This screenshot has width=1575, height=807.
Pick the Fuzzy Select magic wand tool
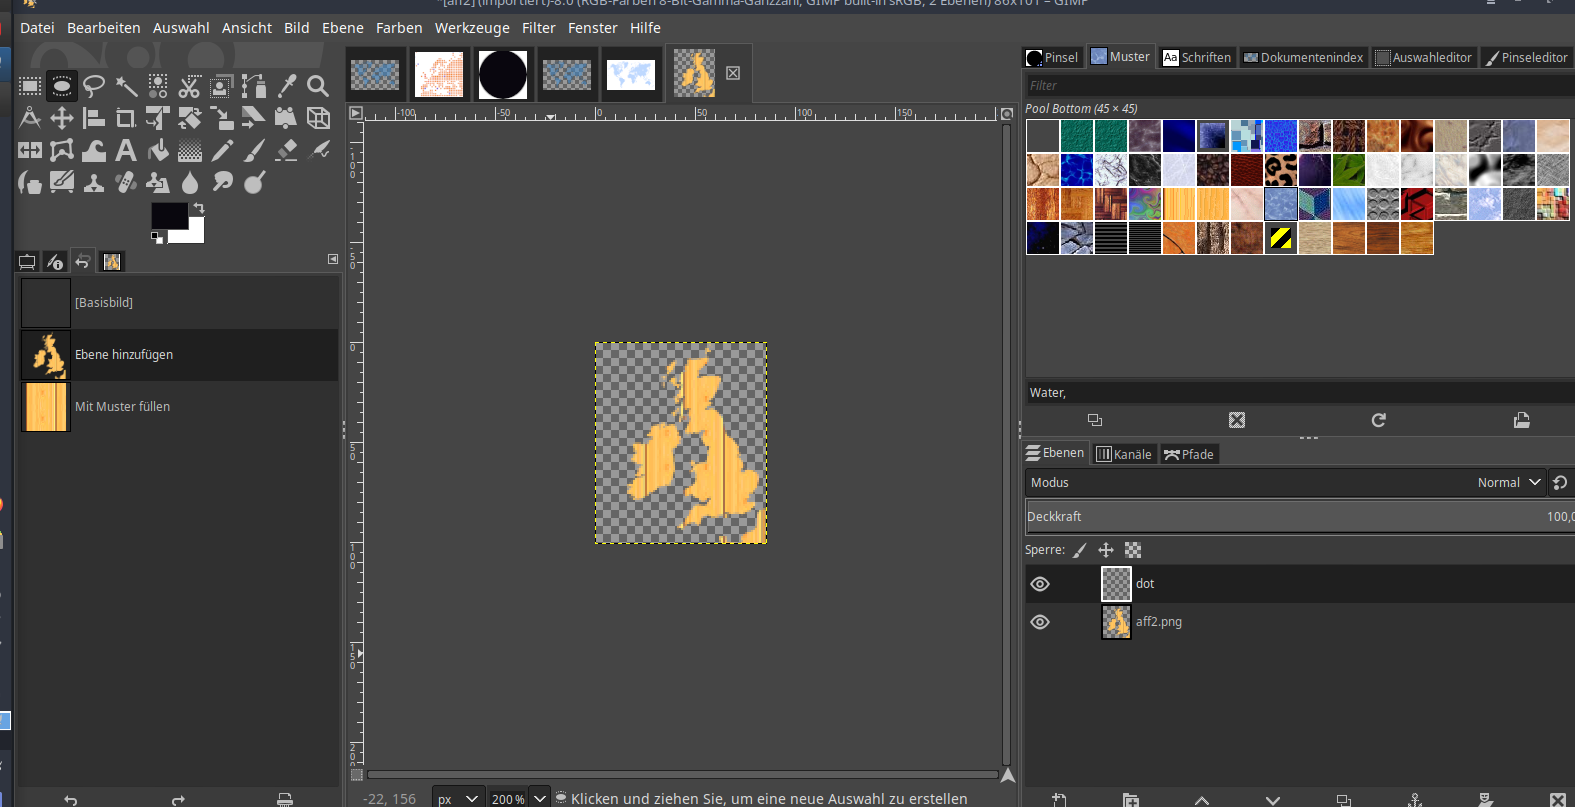click(126, 86)
